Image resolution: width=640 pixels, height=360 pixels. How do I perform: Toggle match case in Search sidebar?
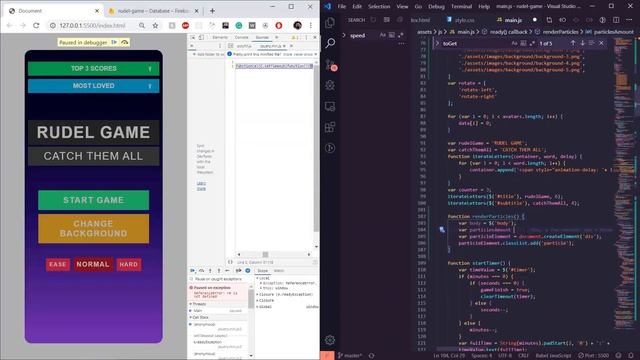[x=382, y=35]
